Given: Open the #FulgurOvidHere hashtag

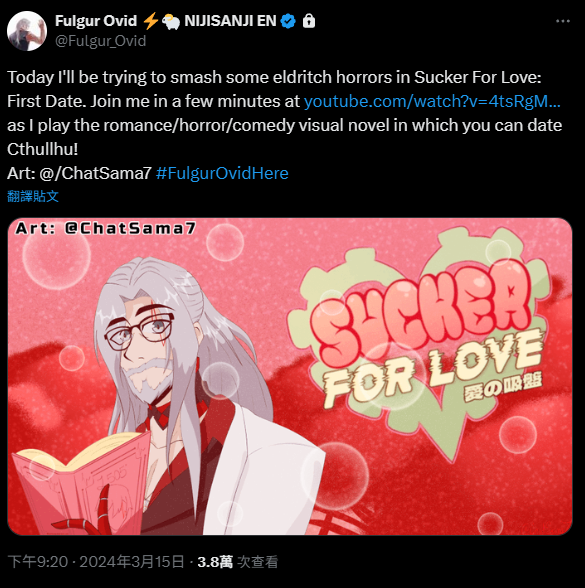Looking at the screenshot, I should pyautogui.click(x=222, y=173).
